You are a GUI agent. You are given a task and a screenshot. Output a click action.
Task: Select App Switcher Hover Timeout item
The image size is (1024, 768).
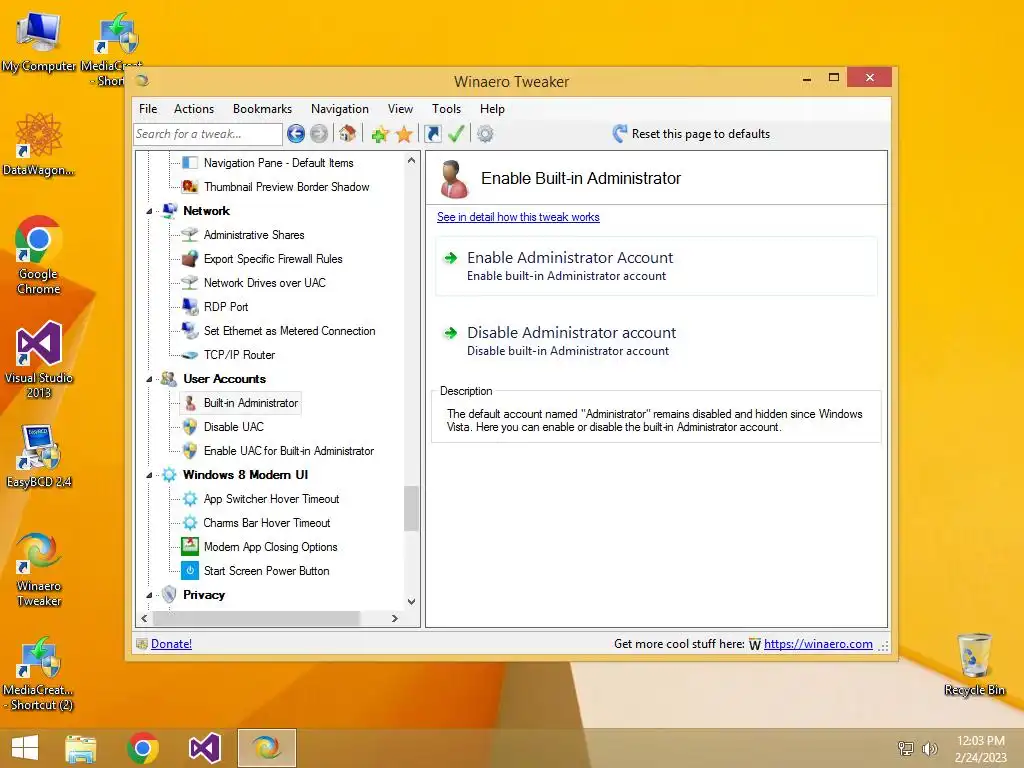coord(271,499)
